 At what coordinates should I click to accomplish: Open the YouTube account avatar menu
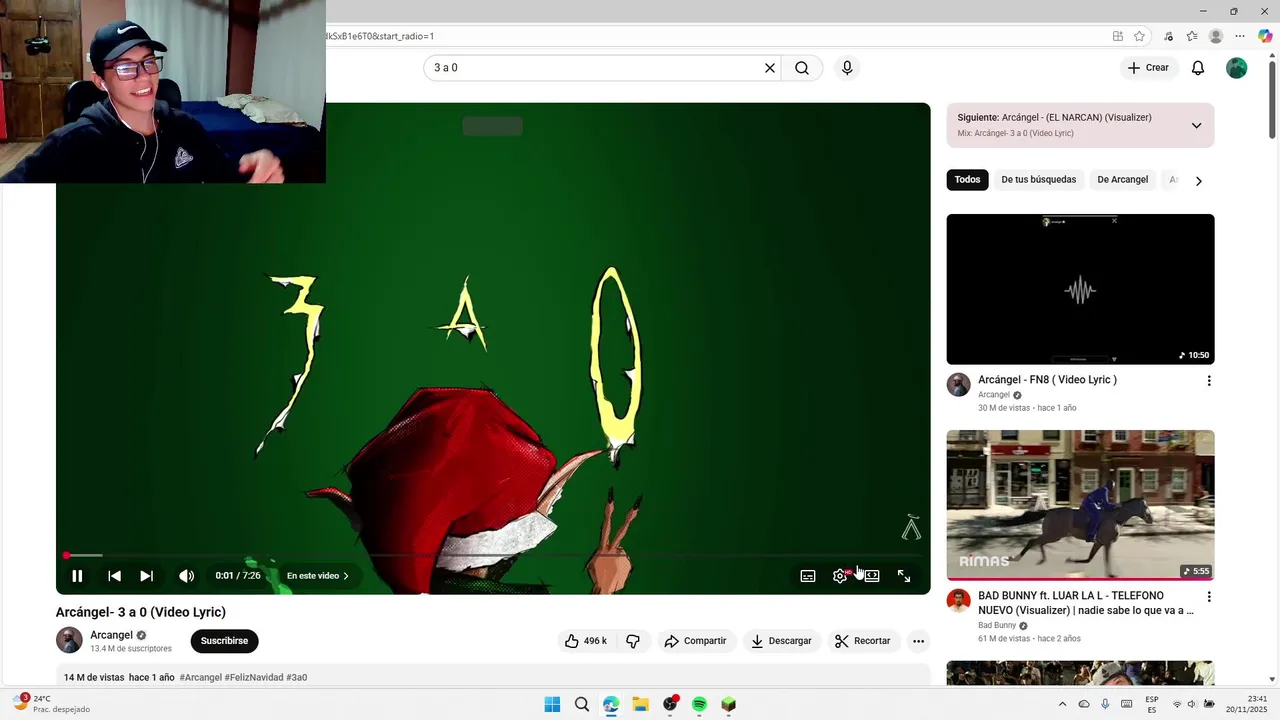click(1237, 68)
